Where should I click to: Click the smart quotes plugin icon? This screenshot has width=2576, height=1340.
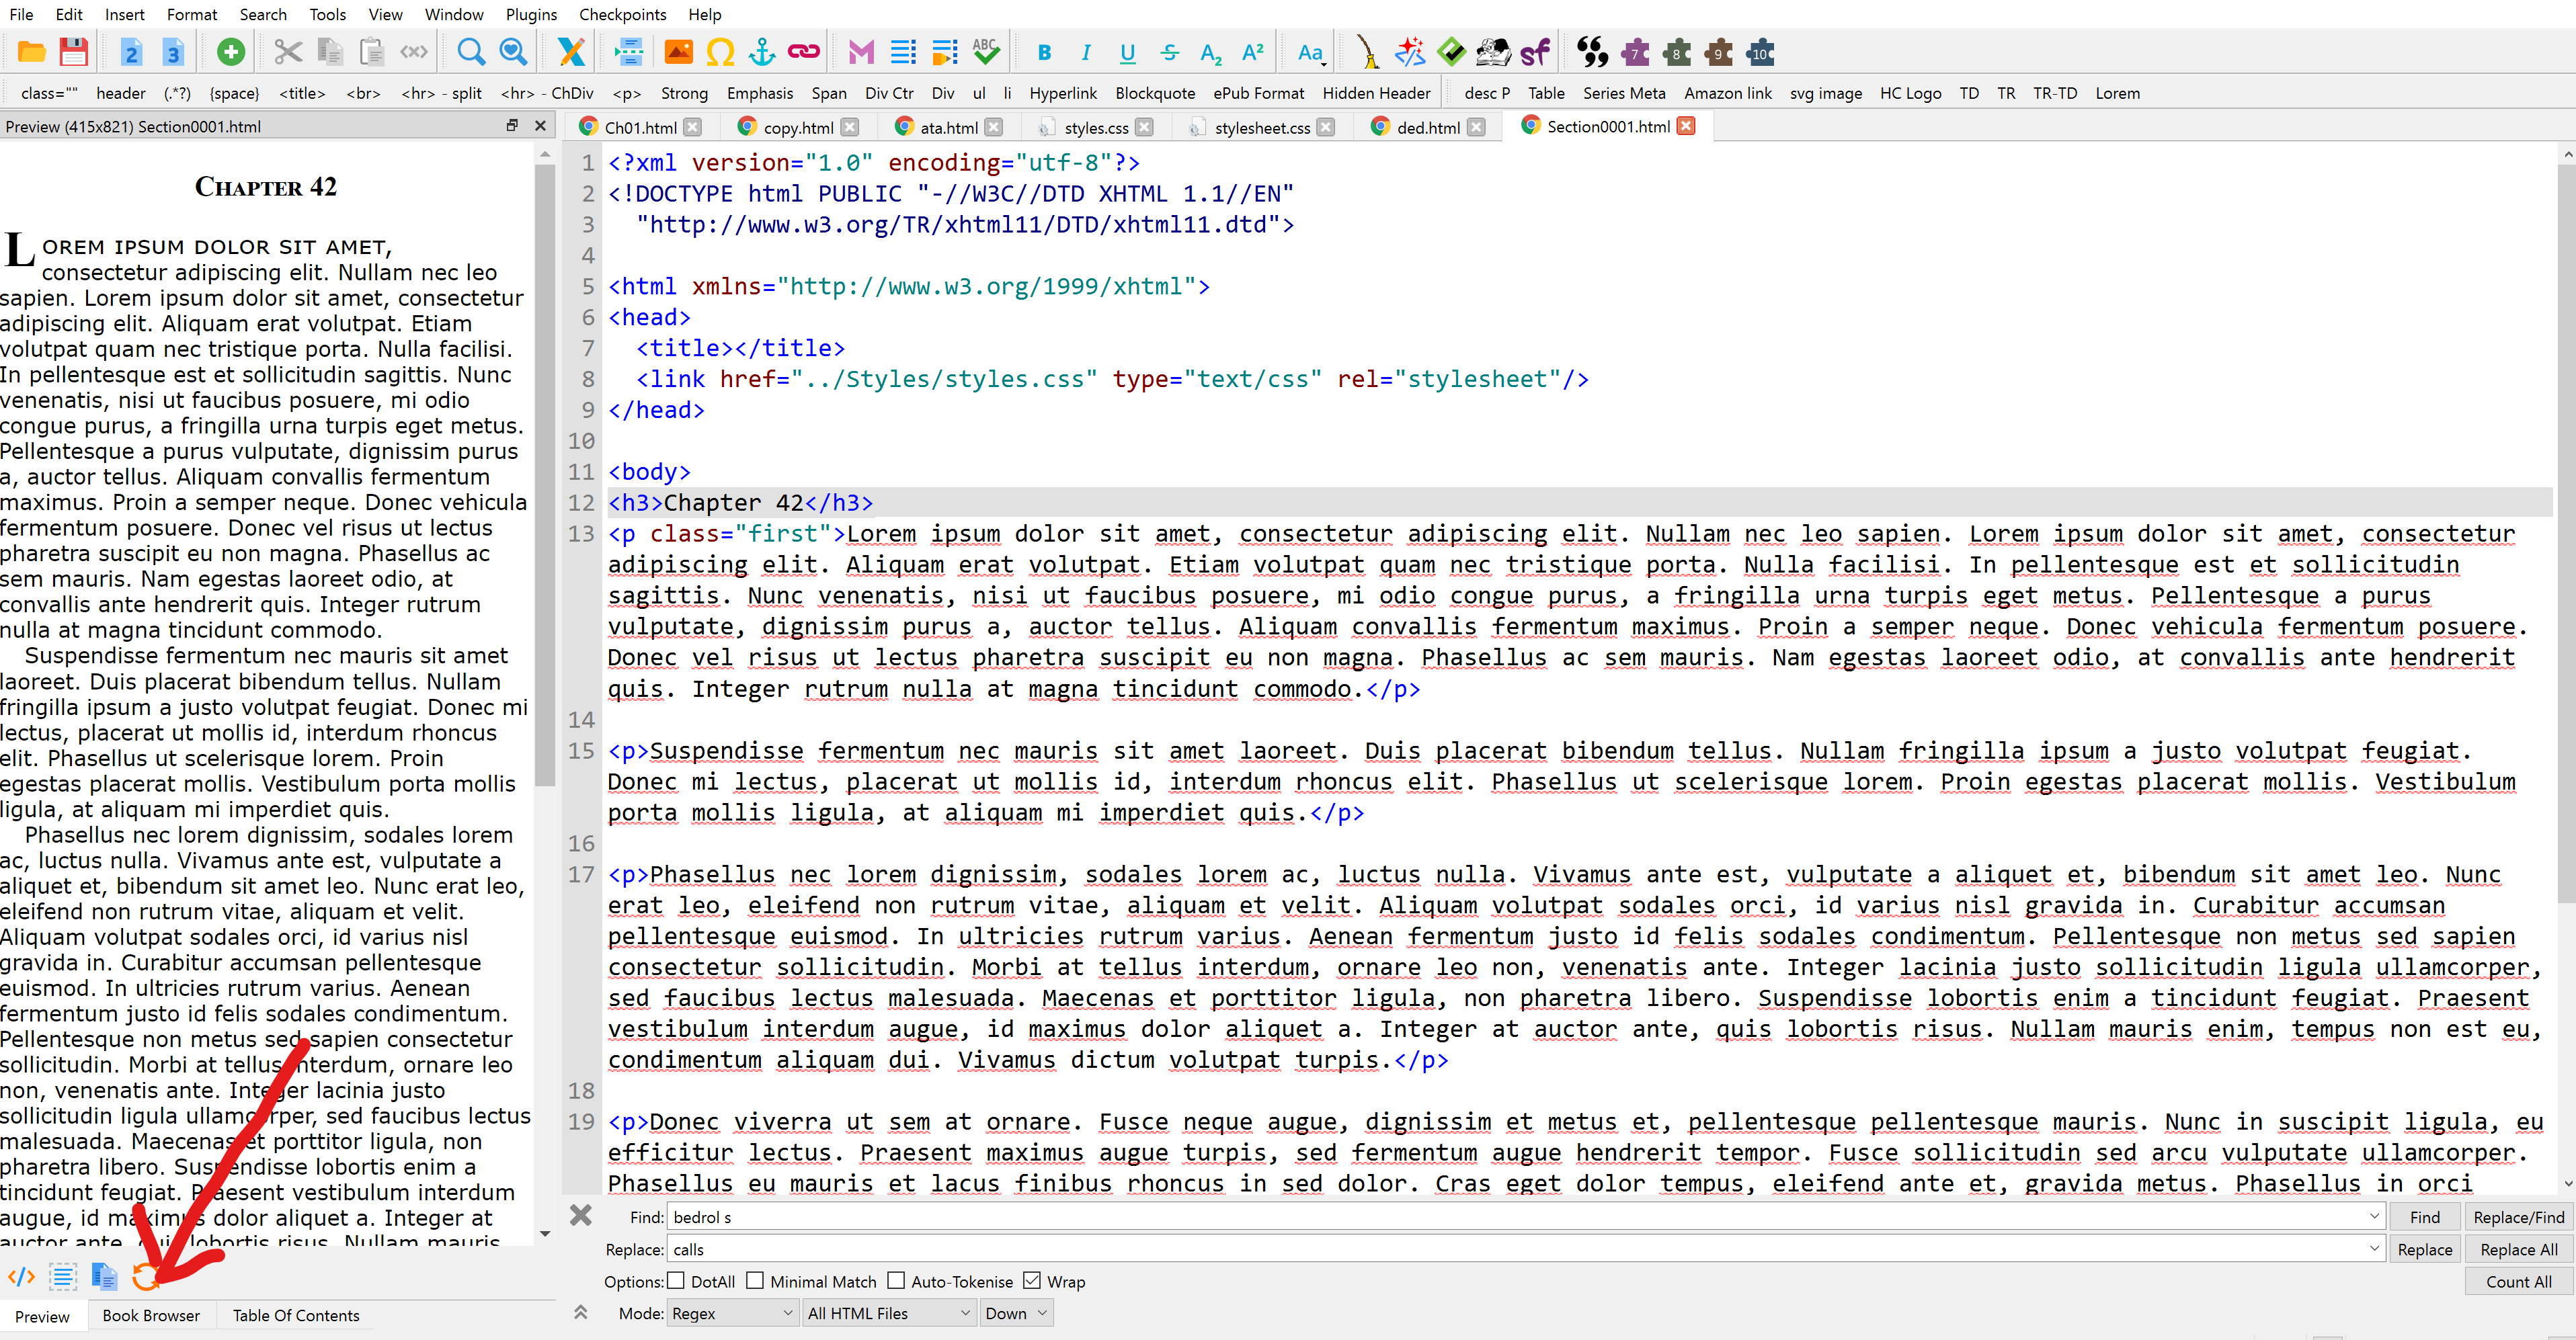click(x=1592, y=52)
